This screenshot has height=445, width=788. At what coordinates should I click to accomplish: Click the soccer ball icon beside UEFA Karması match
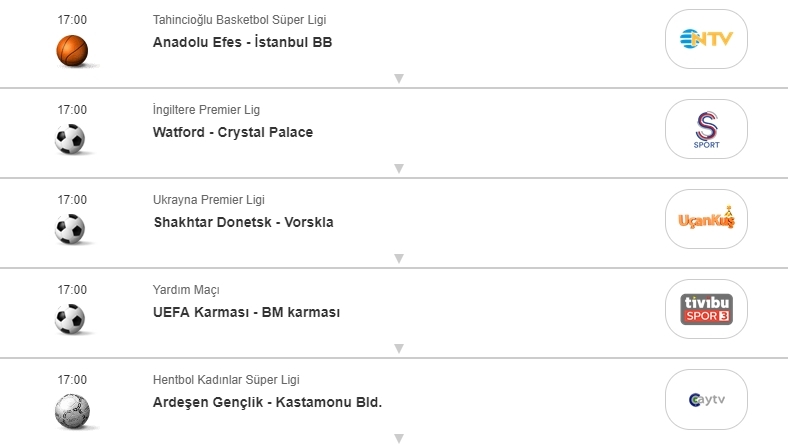(x=72, y=319)
